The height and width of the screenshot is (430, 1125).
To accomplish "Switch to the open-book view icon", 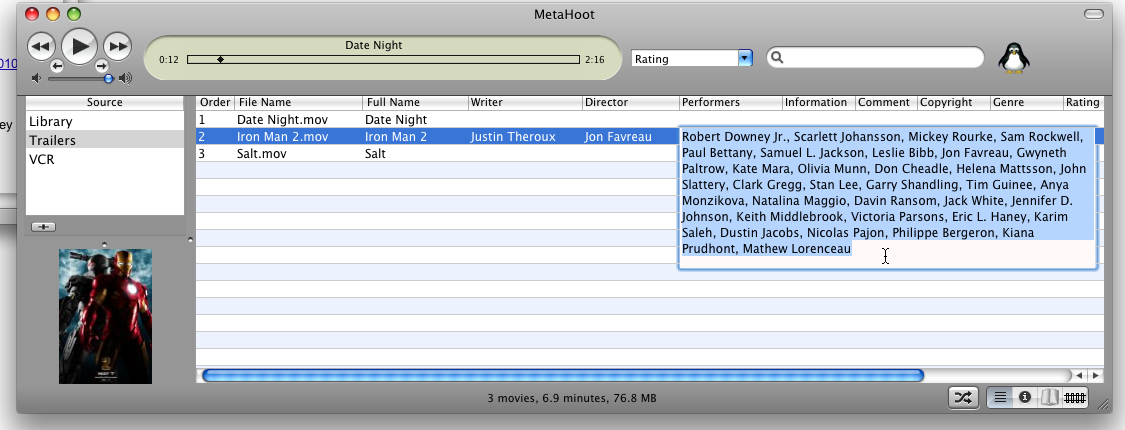I will coord(1050,397).
